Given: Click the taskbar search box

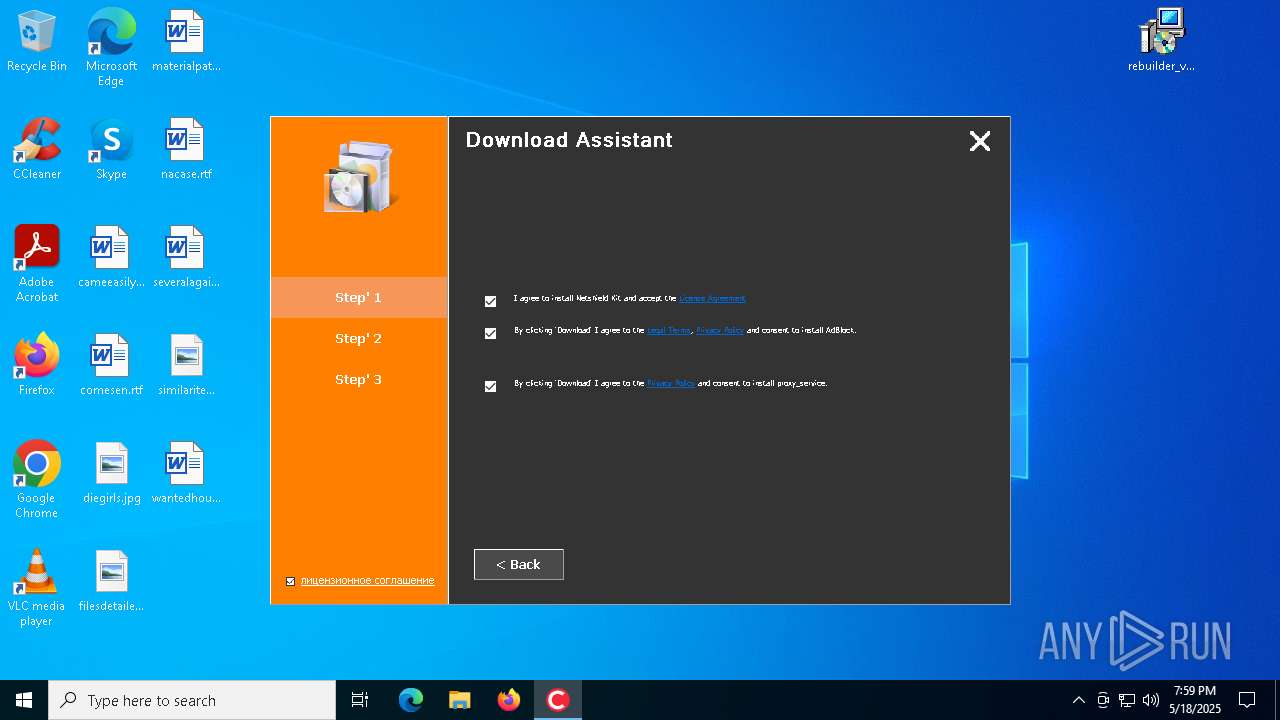Looking at the screenshot, I should (192, 700).
